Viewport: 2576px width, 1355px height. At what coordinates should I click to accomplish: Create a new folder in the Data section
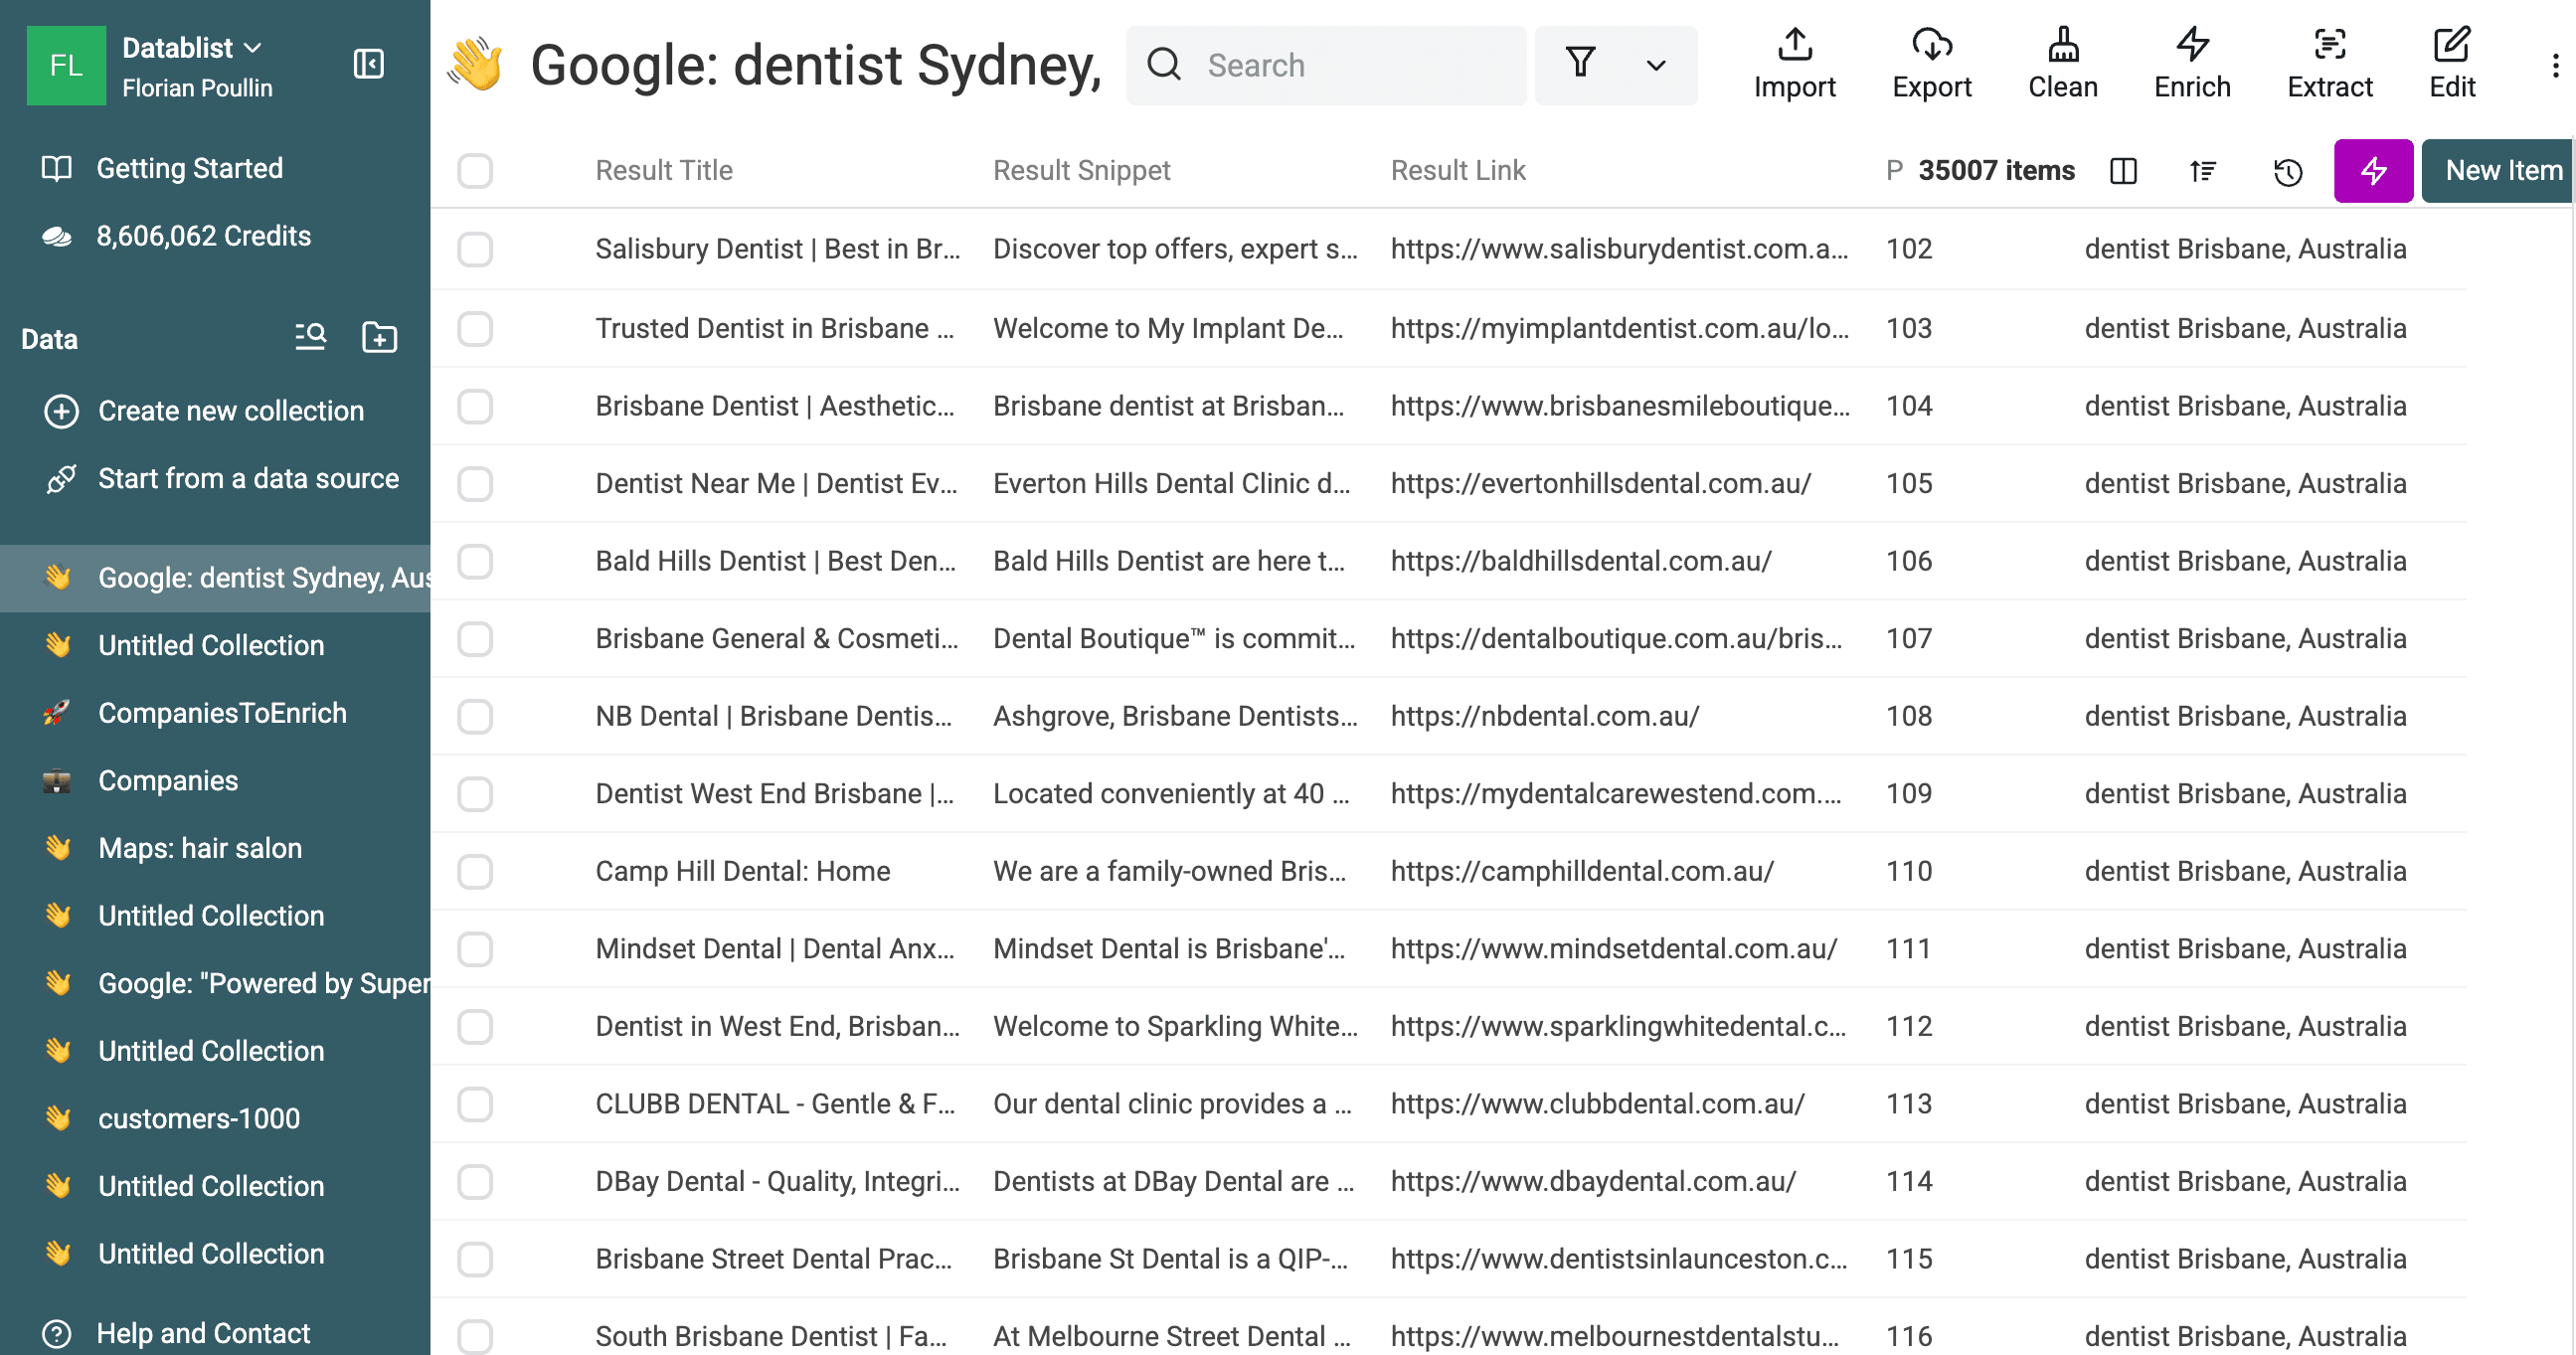coord(380,338)
